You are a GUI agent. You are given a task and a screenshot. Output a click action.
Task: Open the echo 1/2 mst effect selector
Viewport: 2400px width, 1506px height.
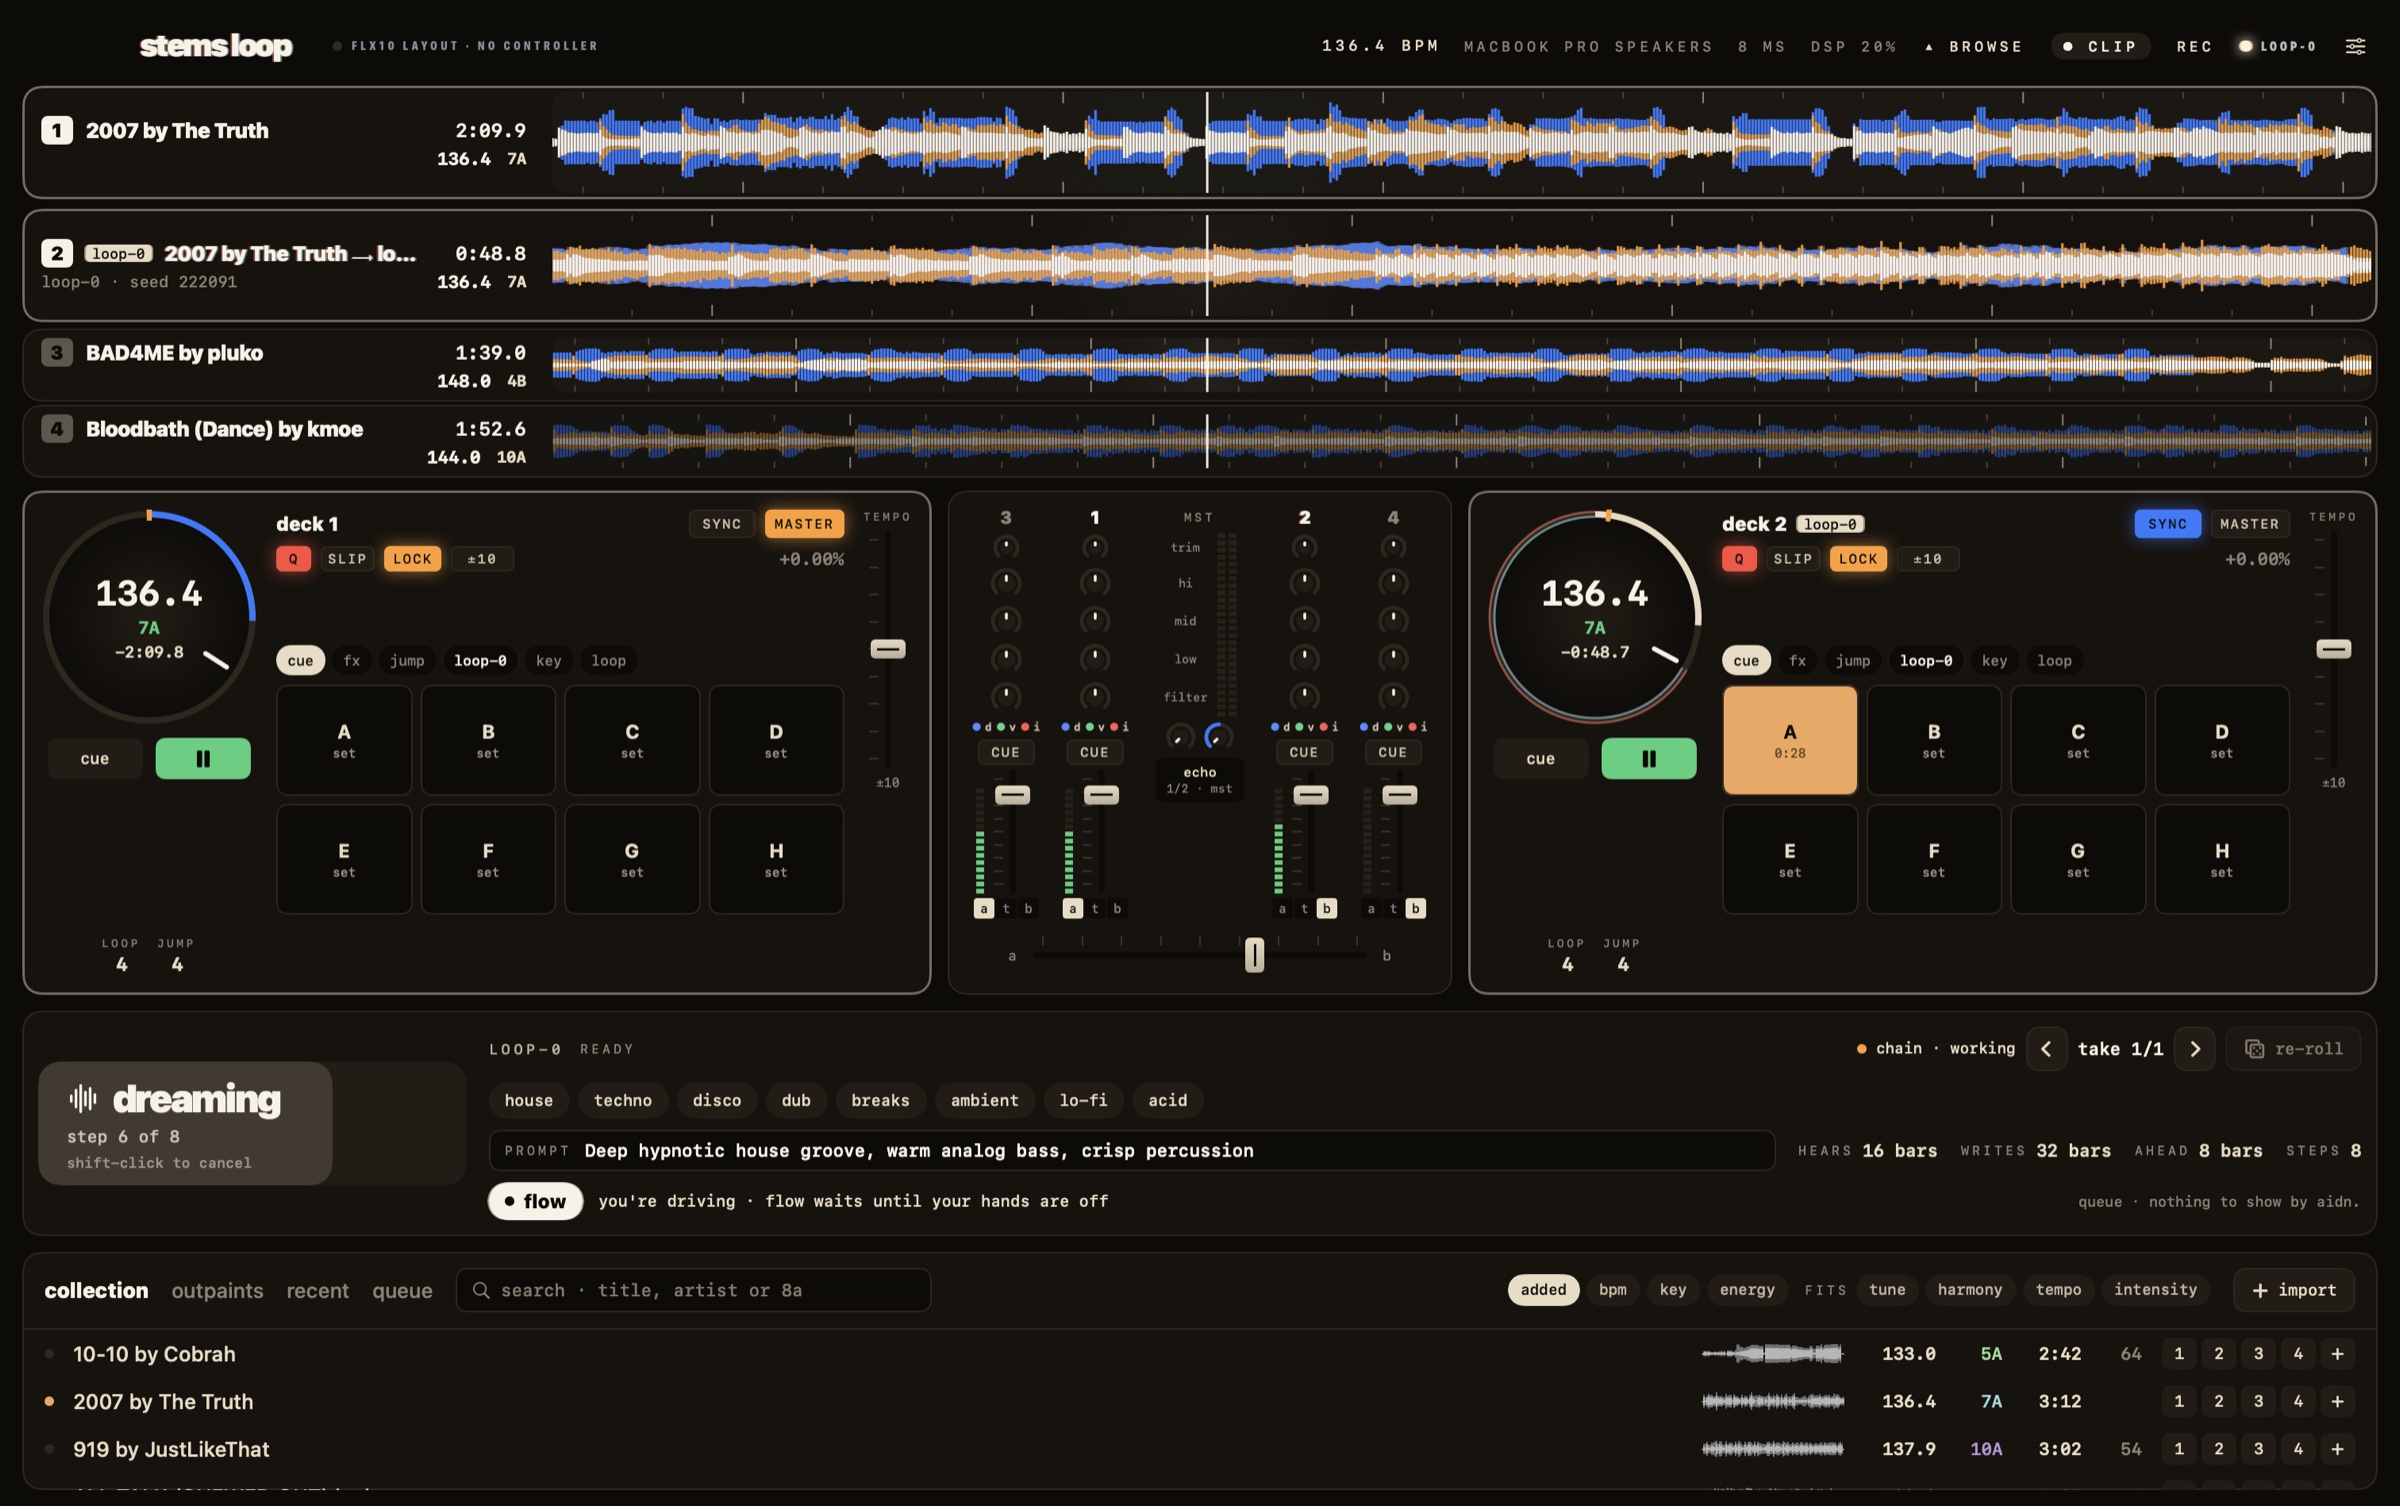(1199, 780)
